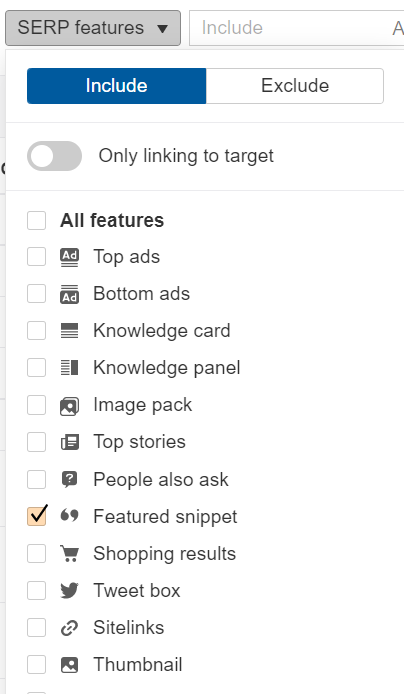Click the Knowledge panel icon

[x=69, y=368]
